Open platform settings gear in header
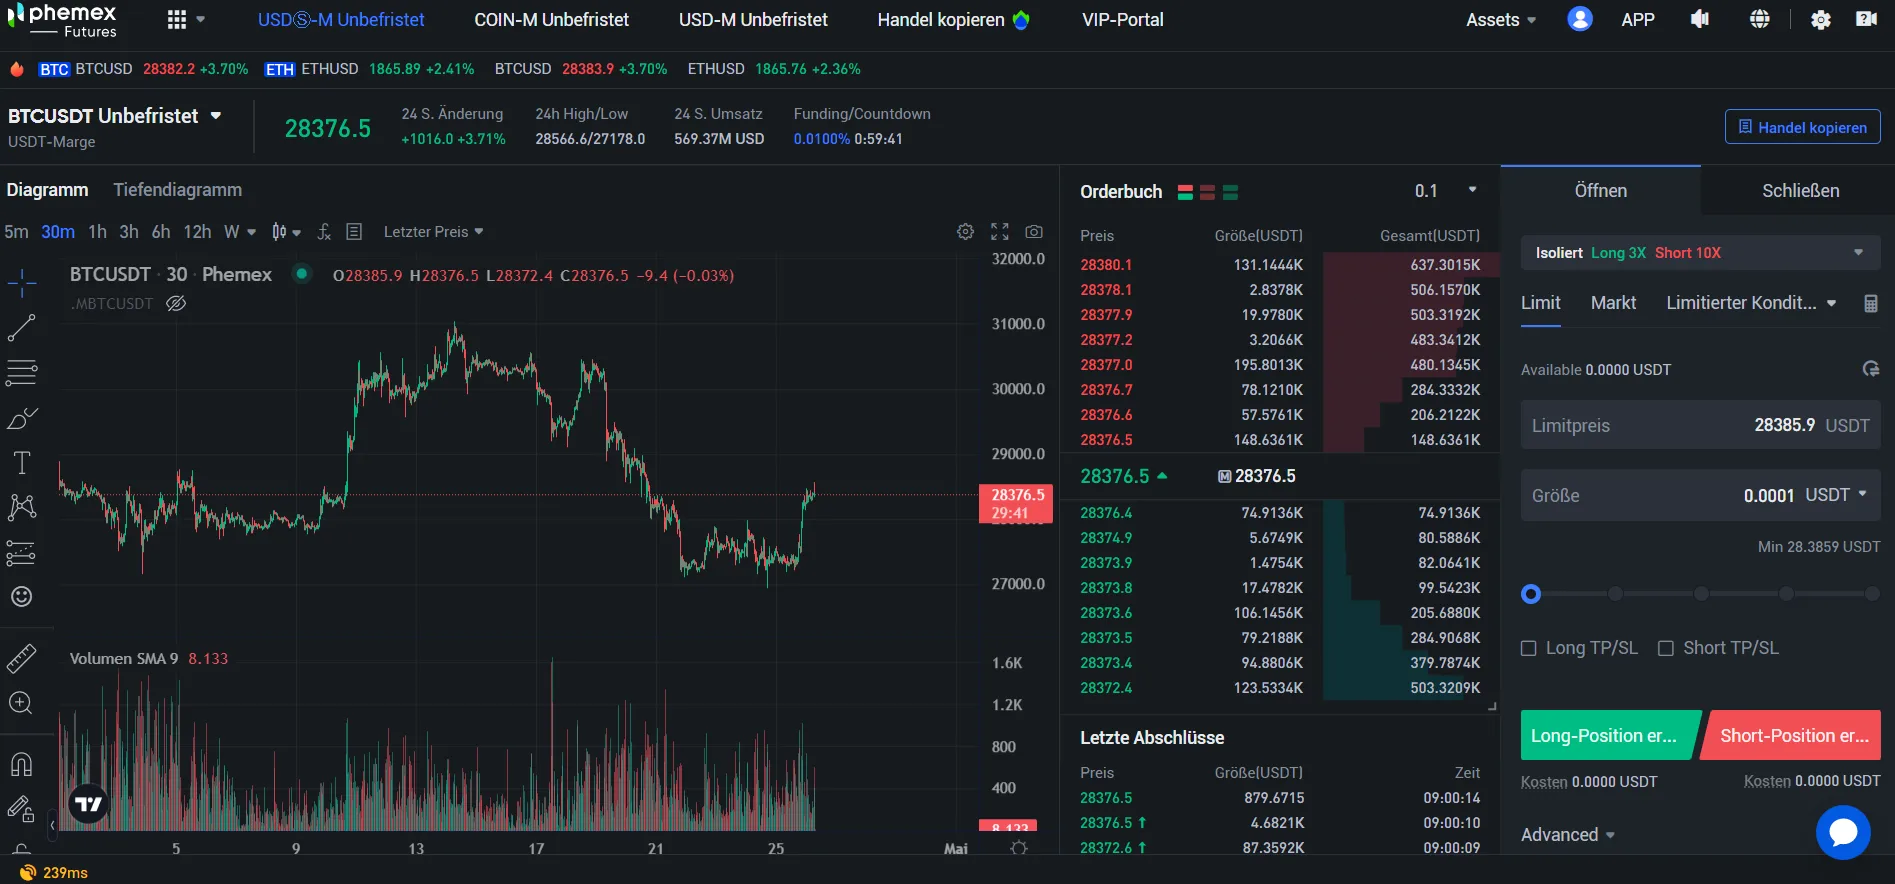The image size is (1895, 884). 1821,19
